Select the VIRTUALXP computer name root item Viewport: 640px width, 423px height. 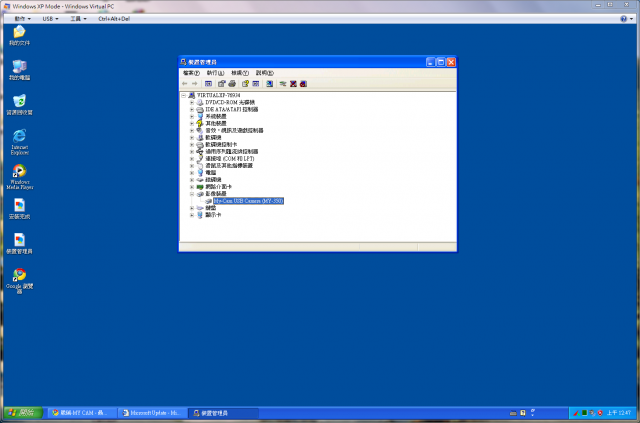pos(218,96)
